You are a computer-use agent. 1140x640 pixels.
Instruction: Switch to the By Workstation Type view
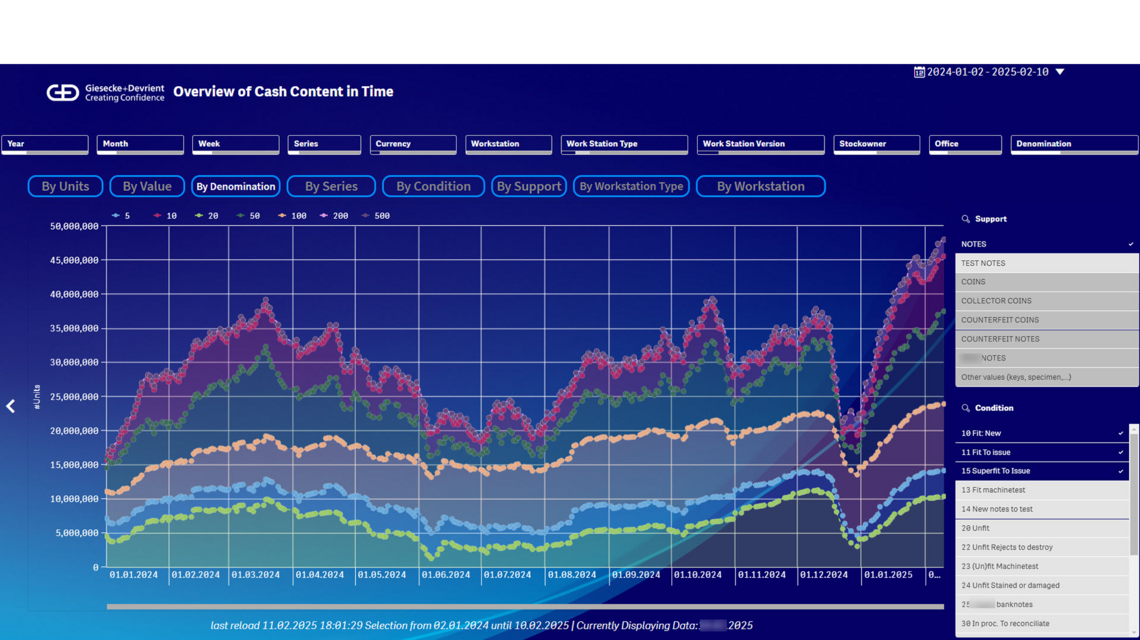coord(631,186)
